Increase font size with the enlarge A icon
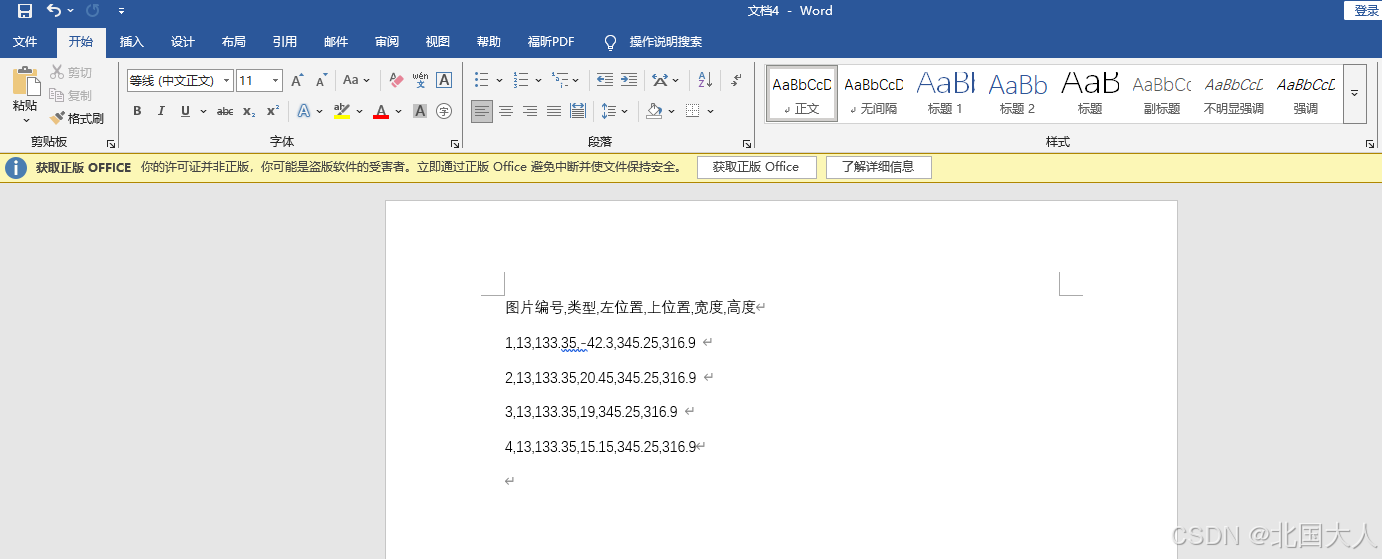This screenshot has width=1382, height=559. tap(297, 80)
